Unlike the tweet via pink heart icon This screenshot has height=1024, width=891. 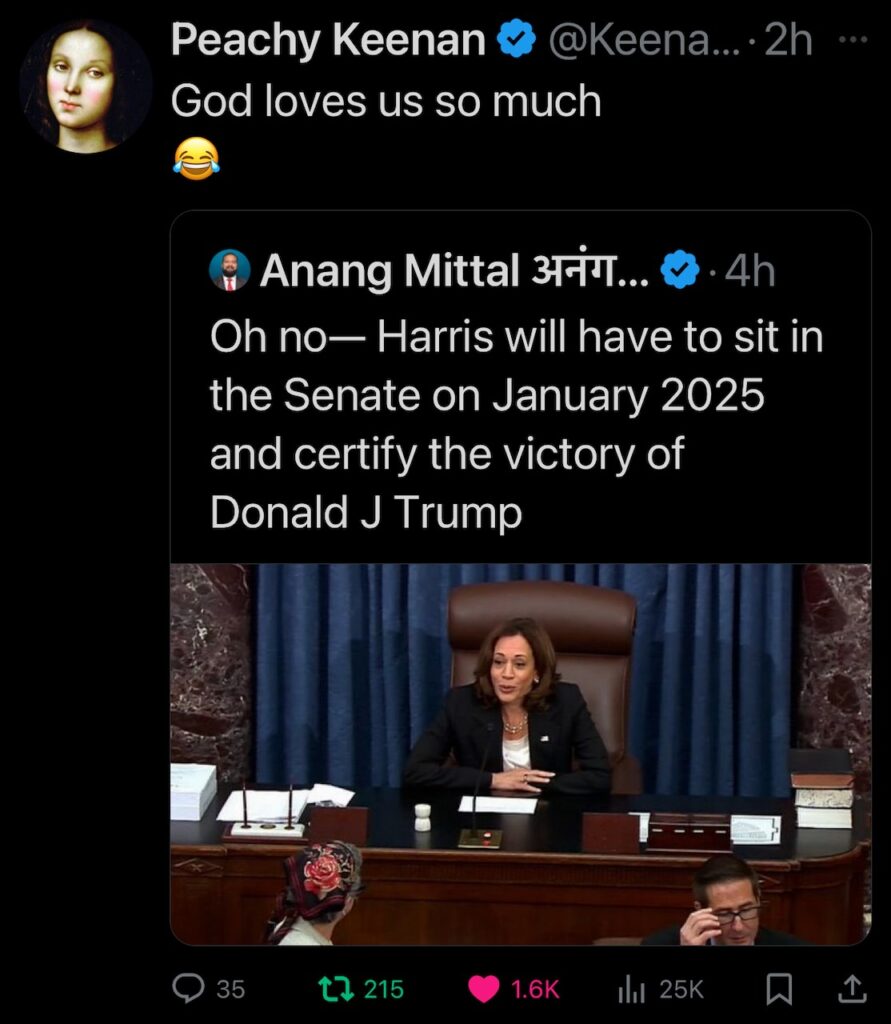[x=484, y=989]
